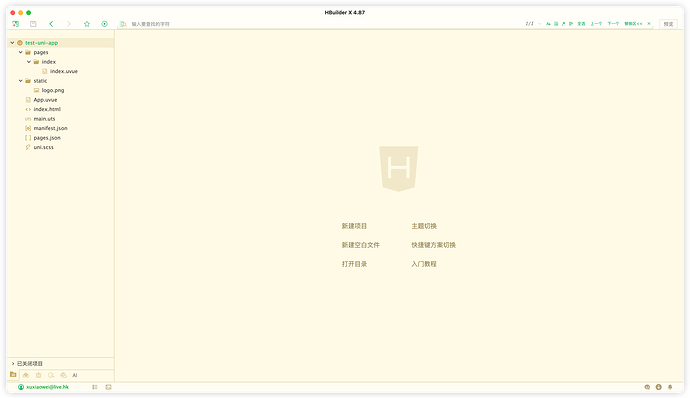Click the logo.png image file icon

(37, 90)
